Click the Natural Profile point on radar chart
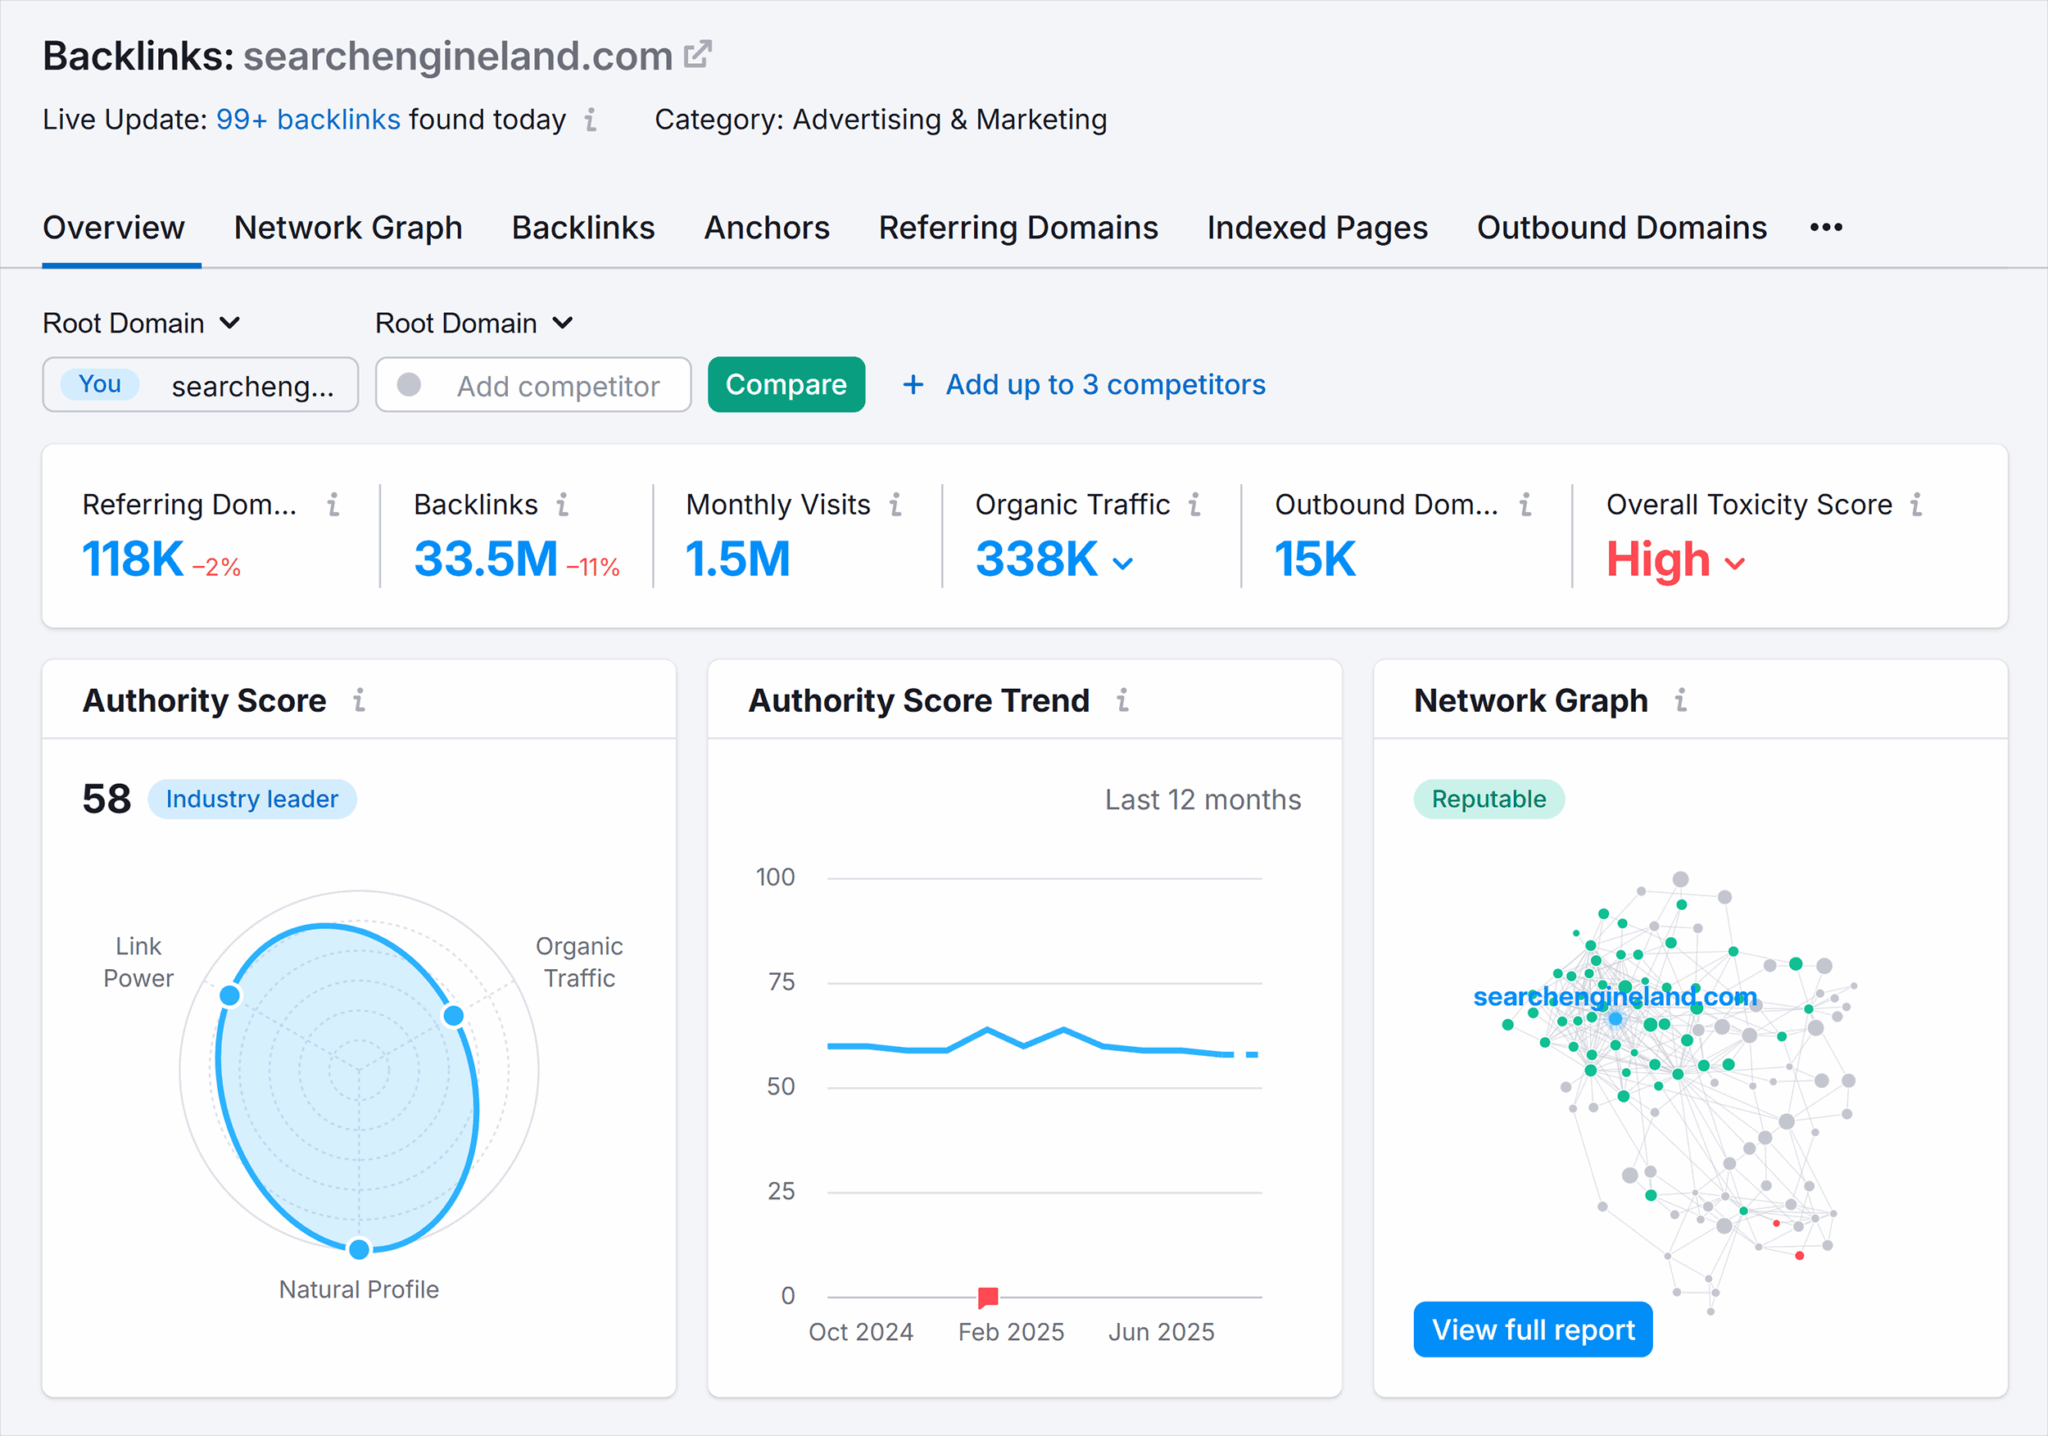The width and height of the screenshot is (2048, 1436). 359,1248
